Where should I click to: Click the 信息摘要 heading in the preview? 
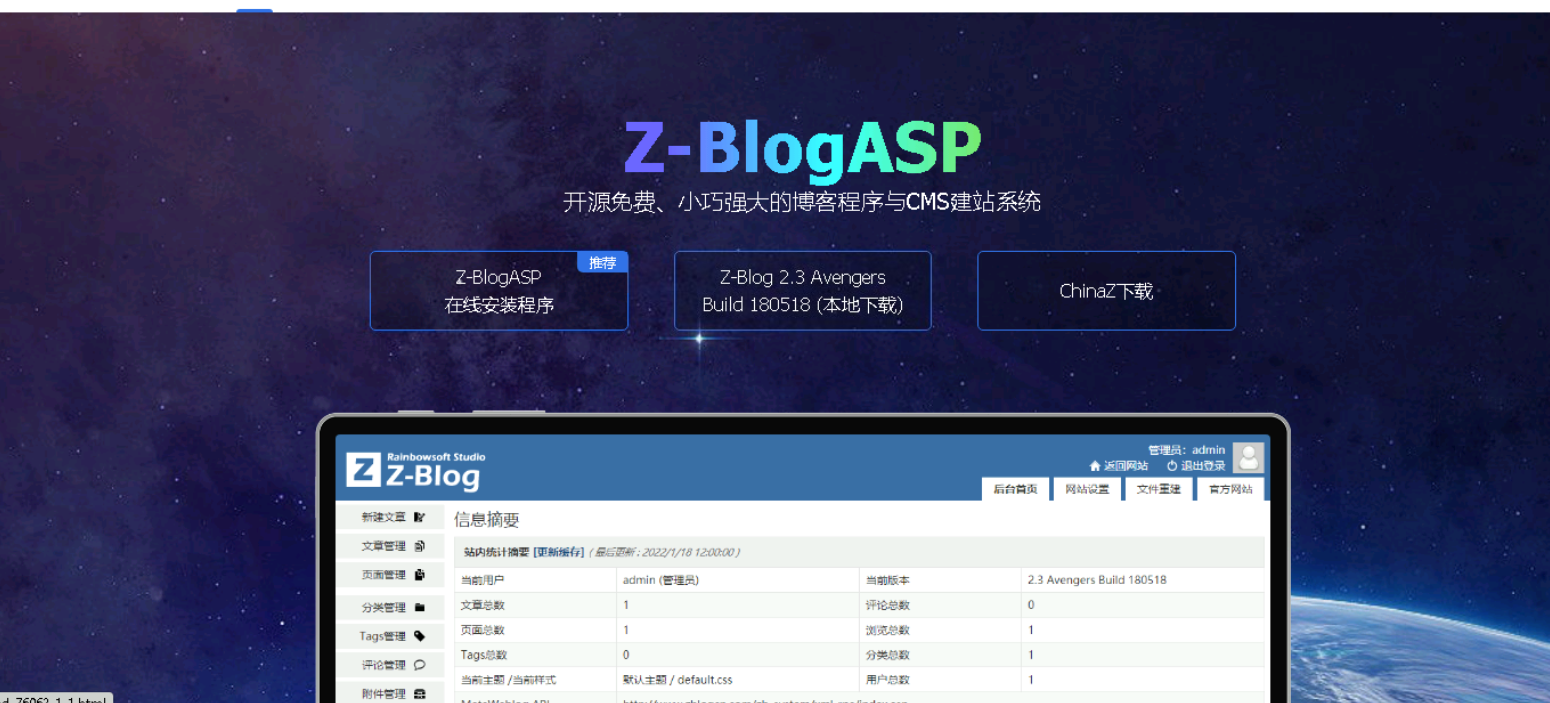point(487,520)
